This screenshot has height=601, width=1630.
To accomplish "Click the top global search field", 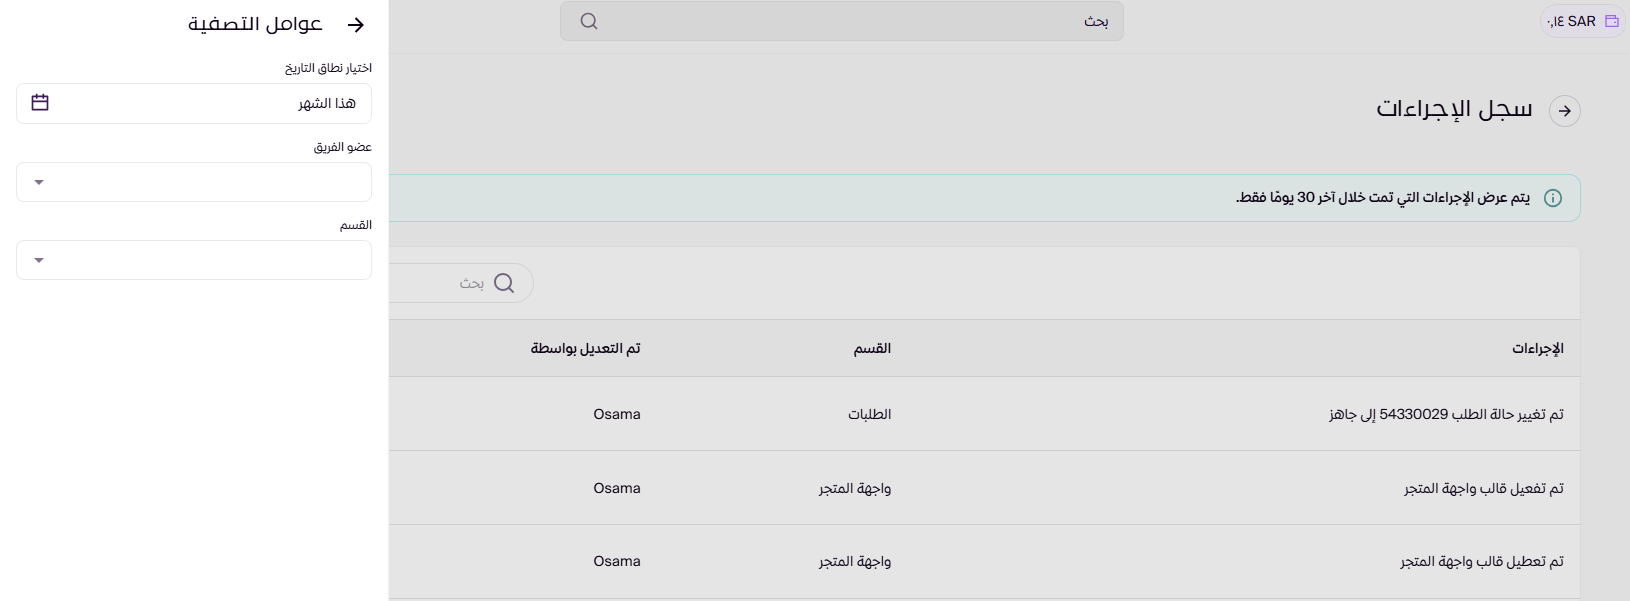I will pyautogui.click(x=840, y=21).
